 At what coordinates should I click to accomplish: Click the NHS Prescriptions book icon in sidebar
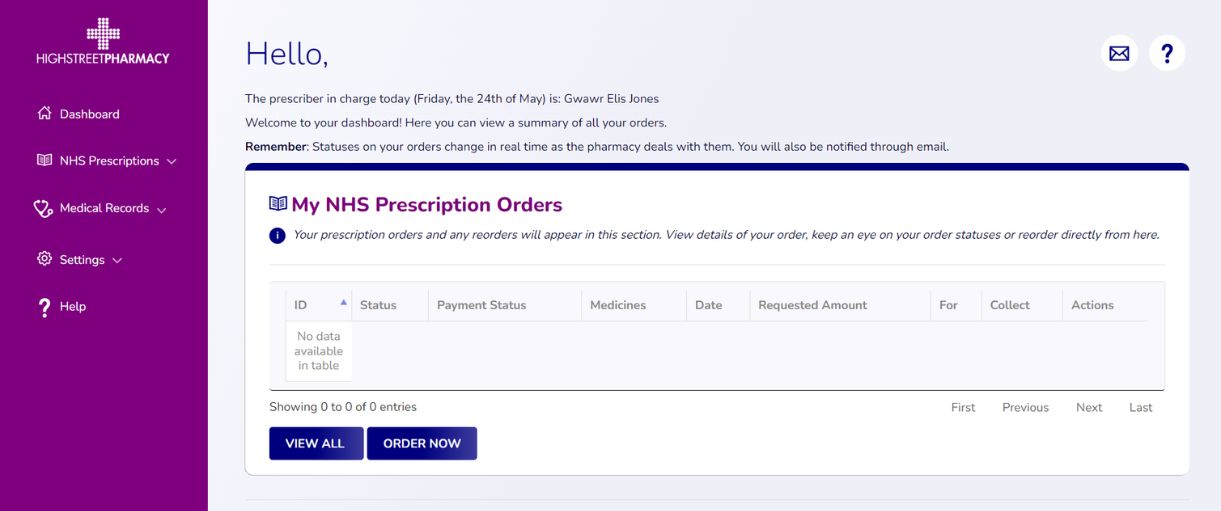pos(44,160)
